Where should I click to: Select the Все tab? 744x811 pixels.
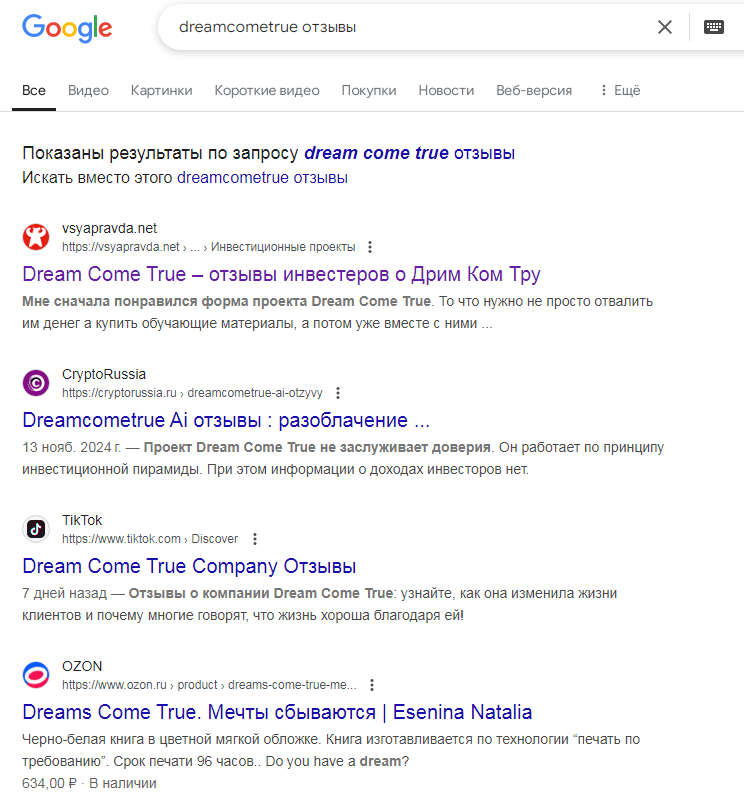click(34, 91)
